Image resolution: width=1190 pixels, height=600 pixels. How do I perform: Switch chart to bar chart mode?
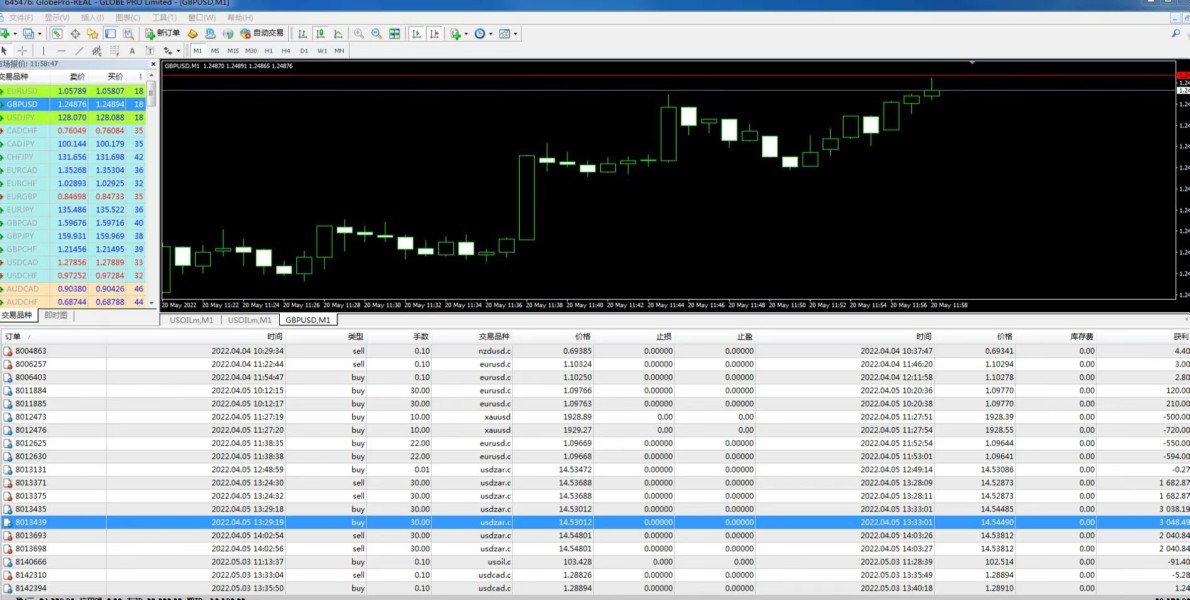coord(304,33)
